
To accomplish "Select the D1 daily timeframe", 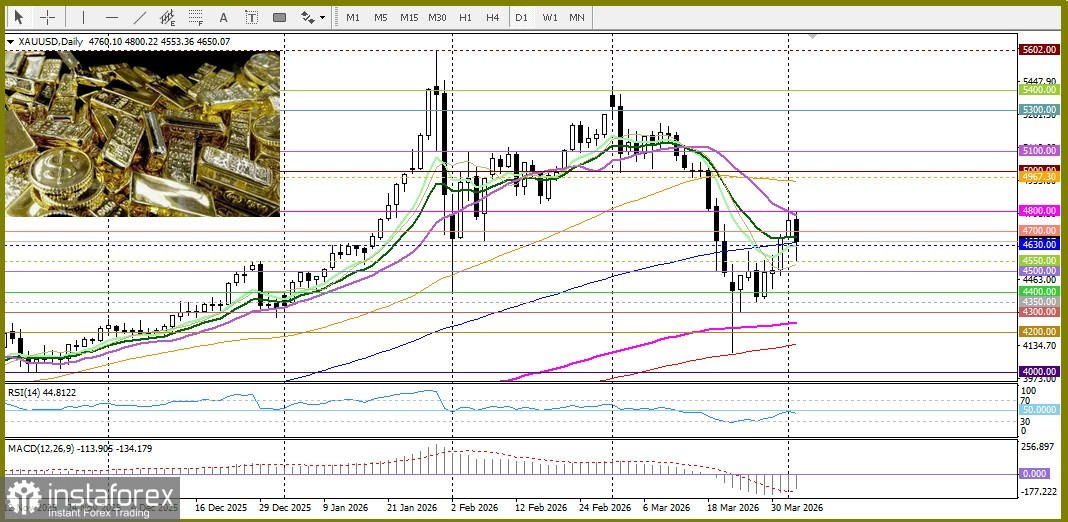I will tap(521, 17).
